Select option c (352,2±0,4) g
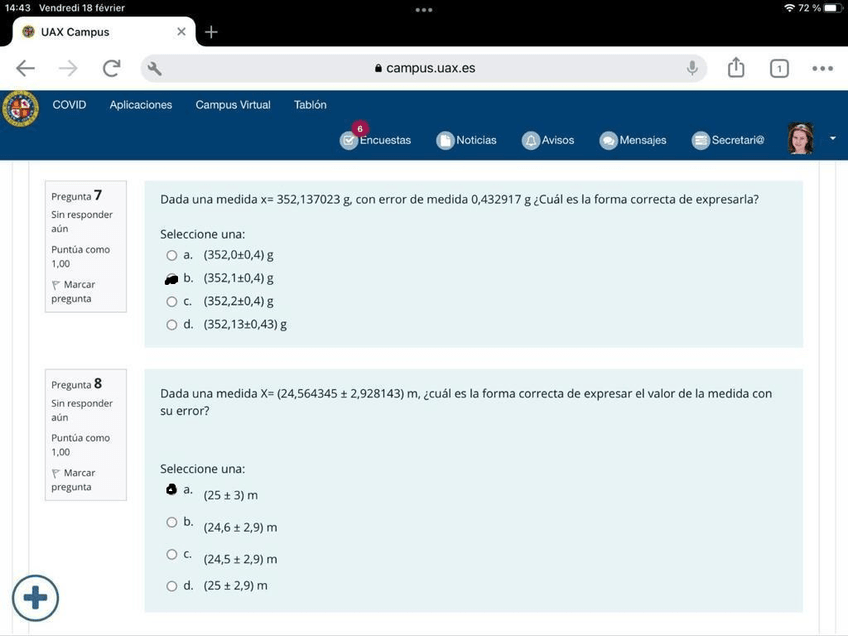The width and height of the screenshot is (848, 636). coord(172,301)
